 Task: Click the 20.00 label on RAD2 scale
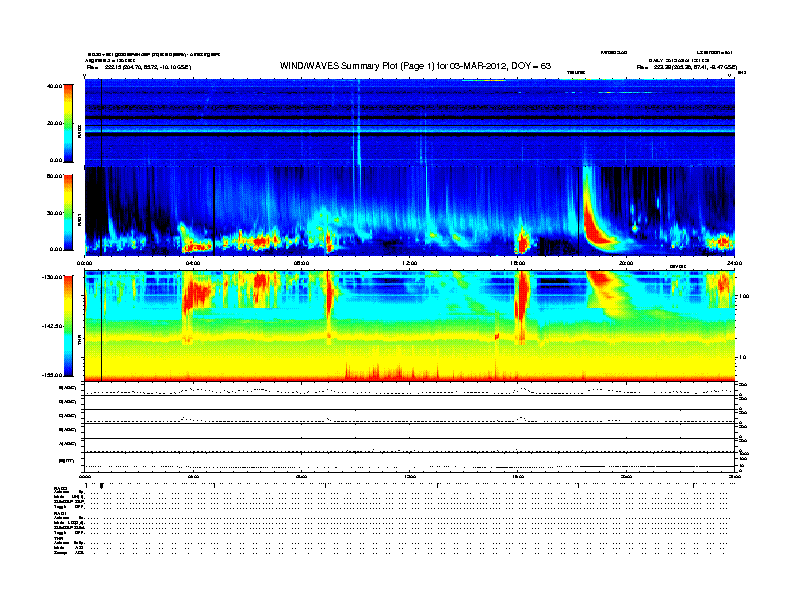tap(54, 123)
